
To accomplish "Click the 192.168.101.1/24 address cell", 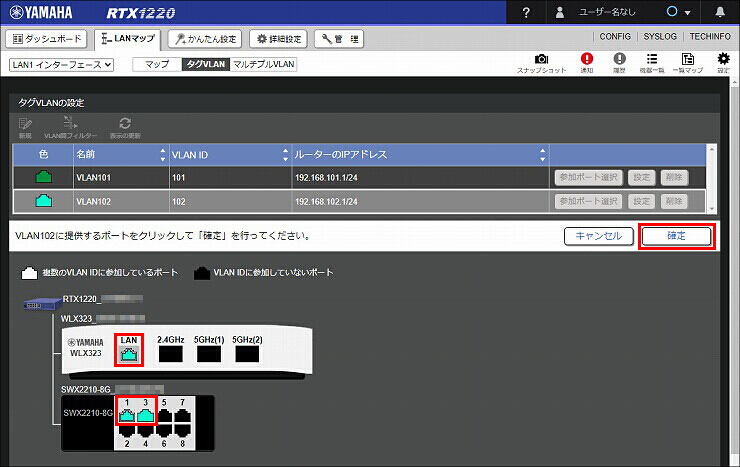I will tap(420, 178).
